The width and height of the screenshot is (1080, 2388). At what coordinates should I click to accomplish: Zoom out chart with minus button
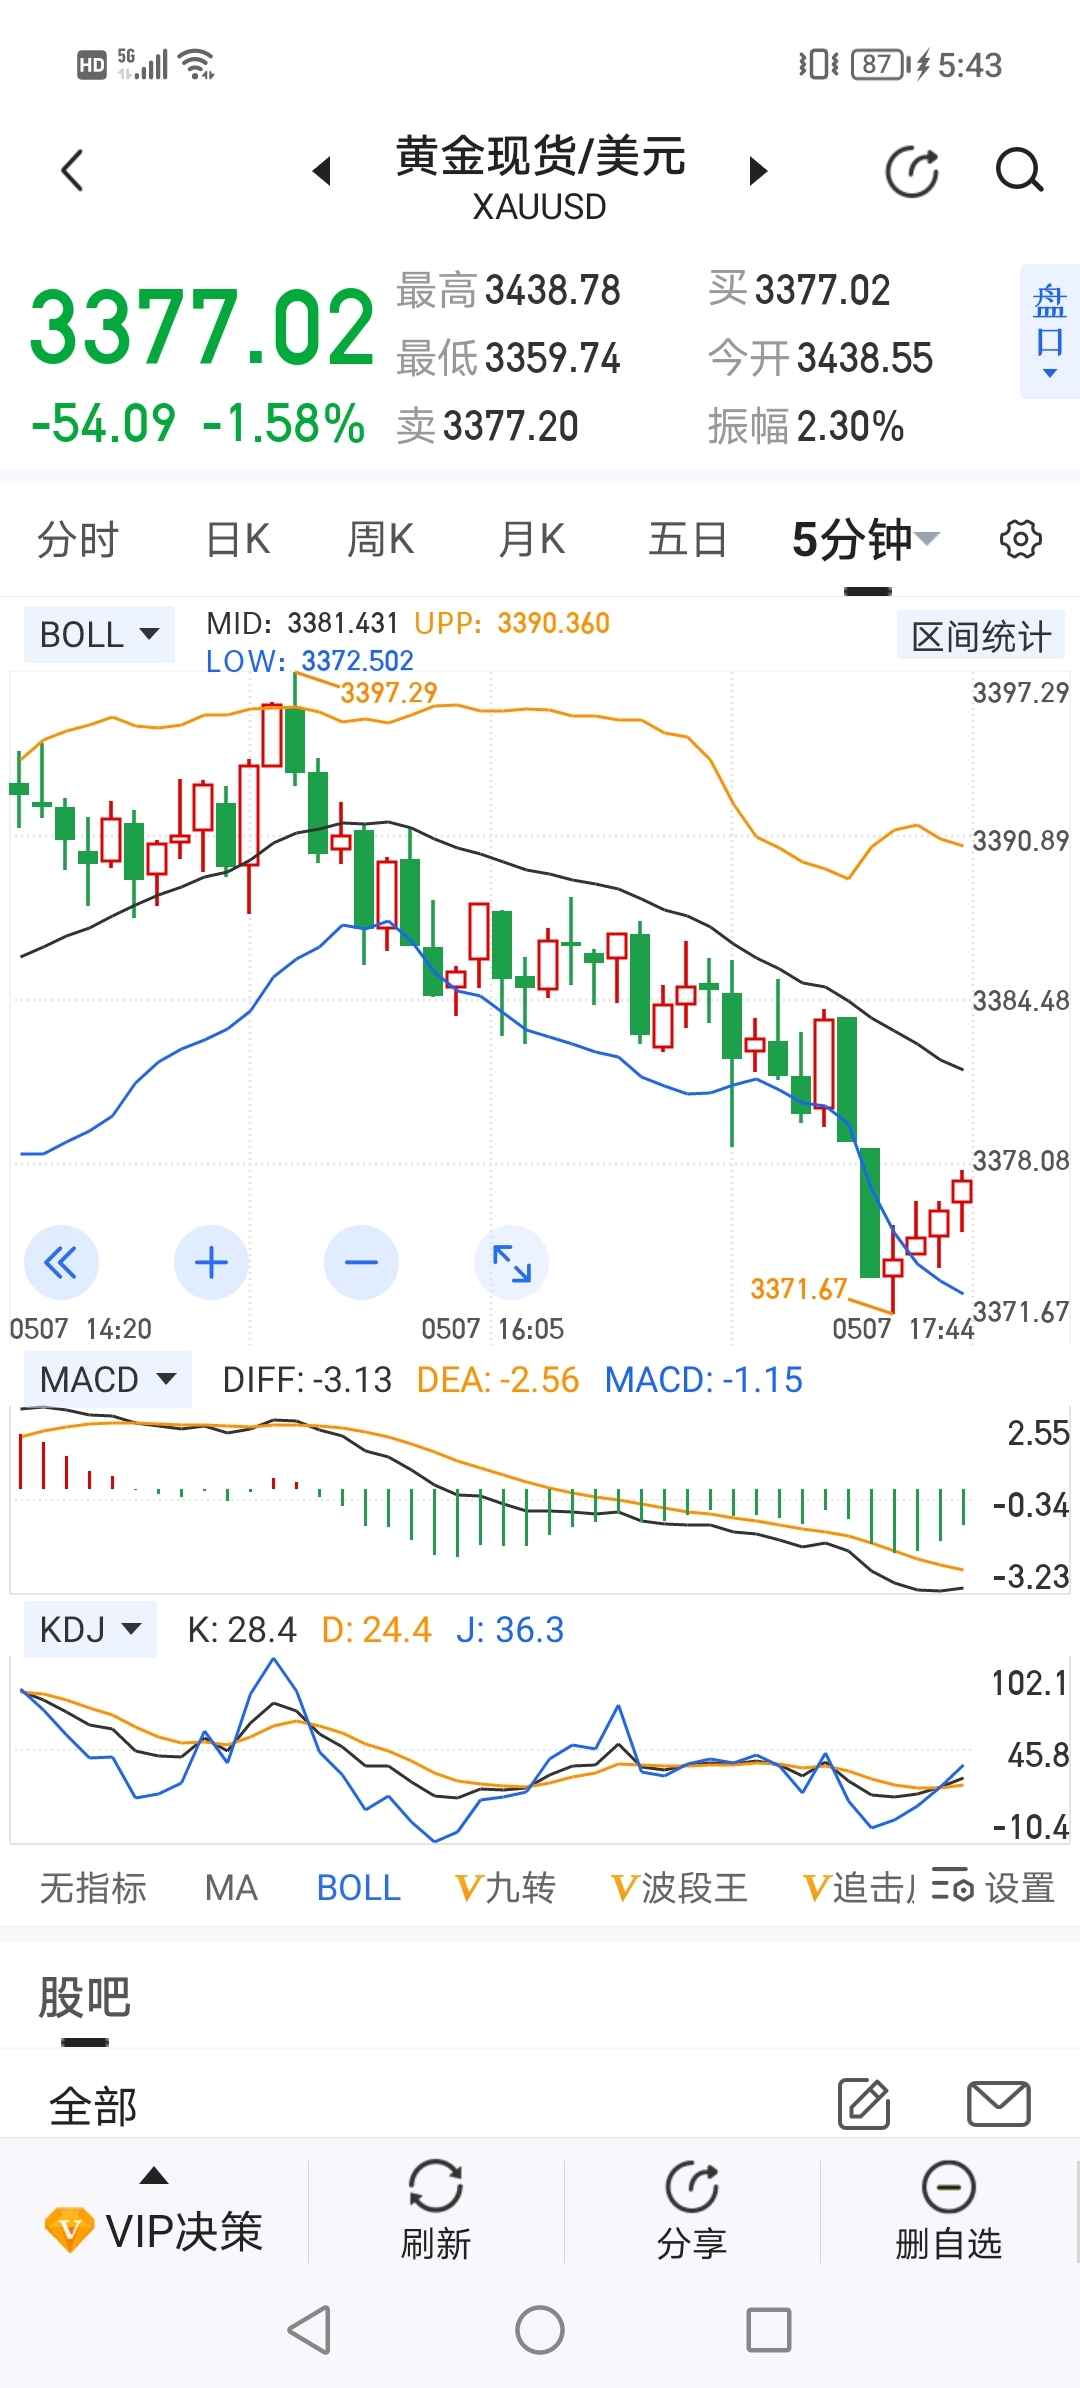click(x=361, y=1263)
